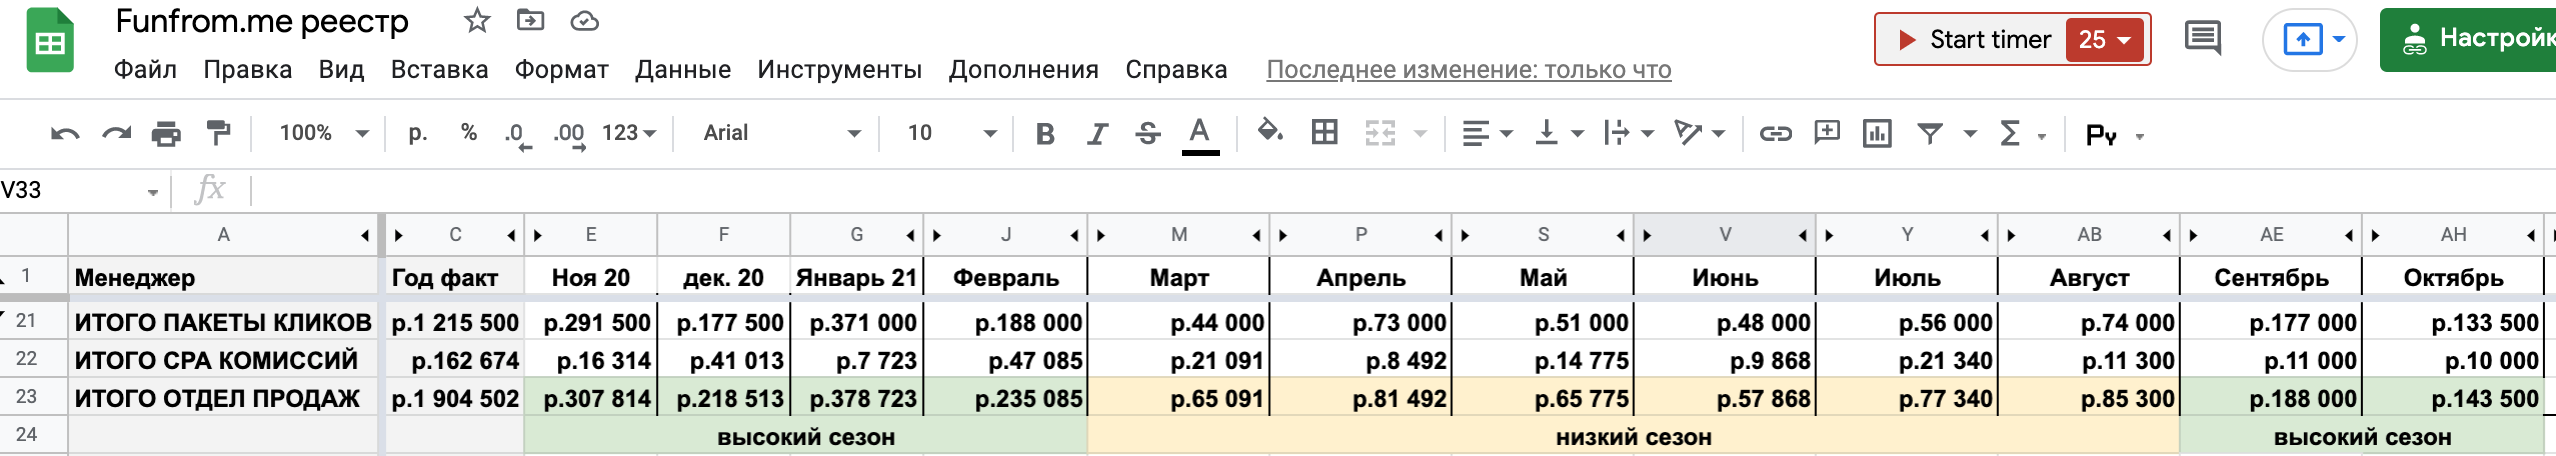
Task: Open the Формат menu
Action: [x=561, y=70]
